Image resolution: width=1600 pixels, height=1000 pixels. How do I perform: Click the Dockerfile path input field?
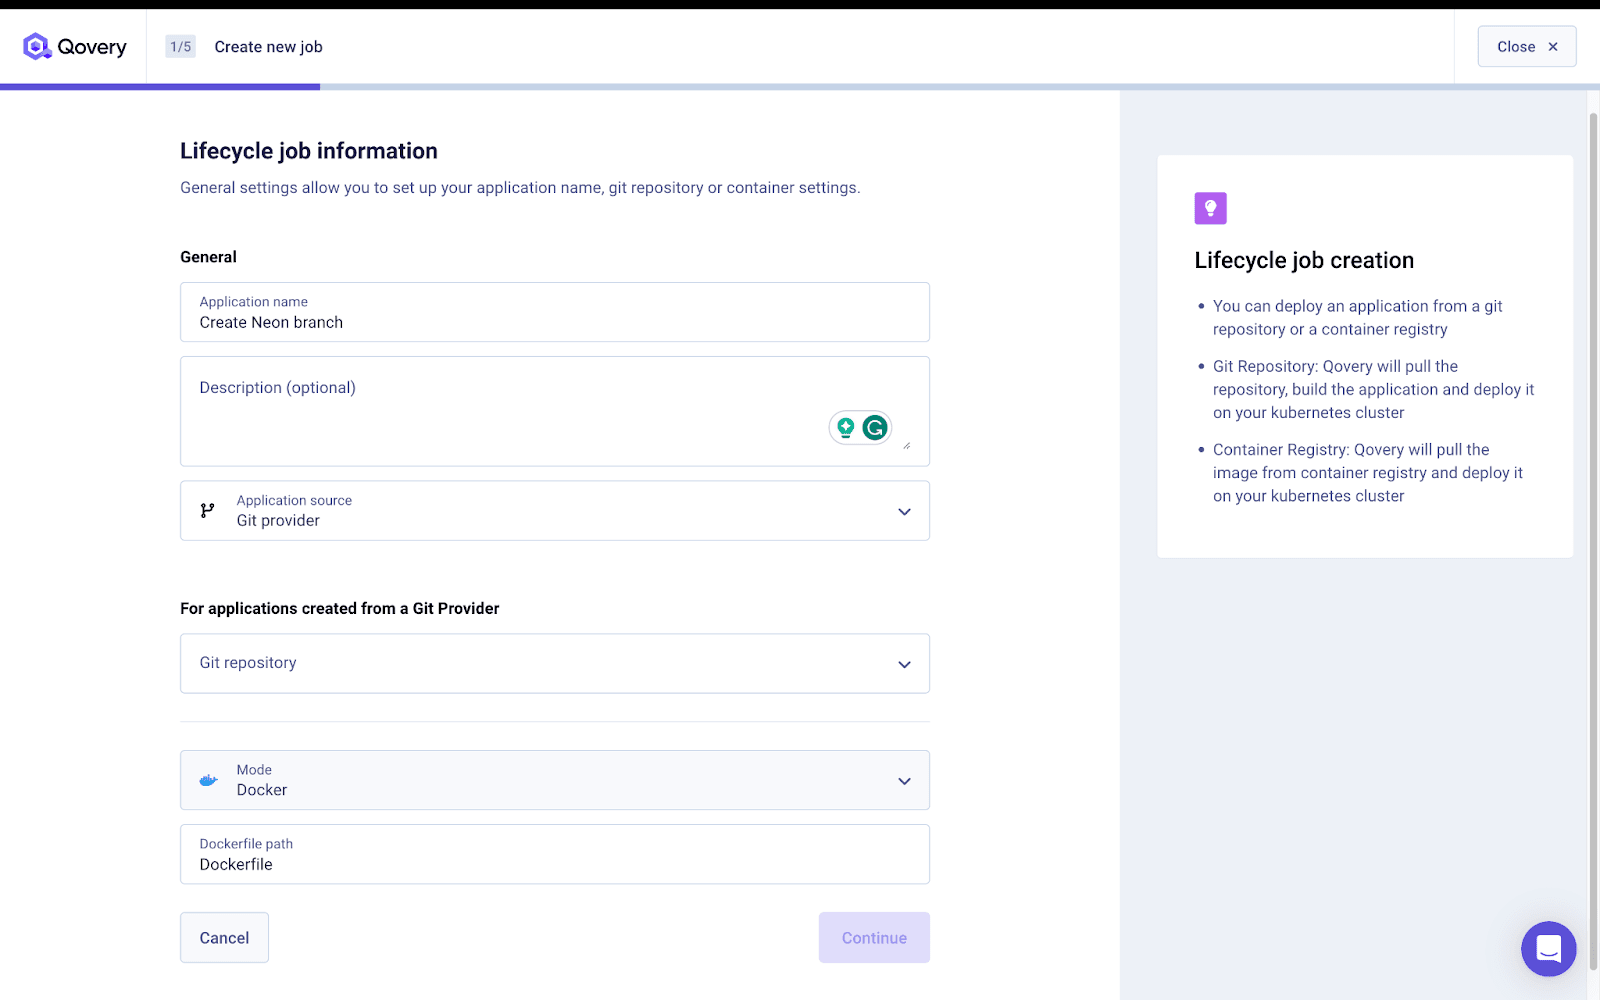(x=554, y=864)
